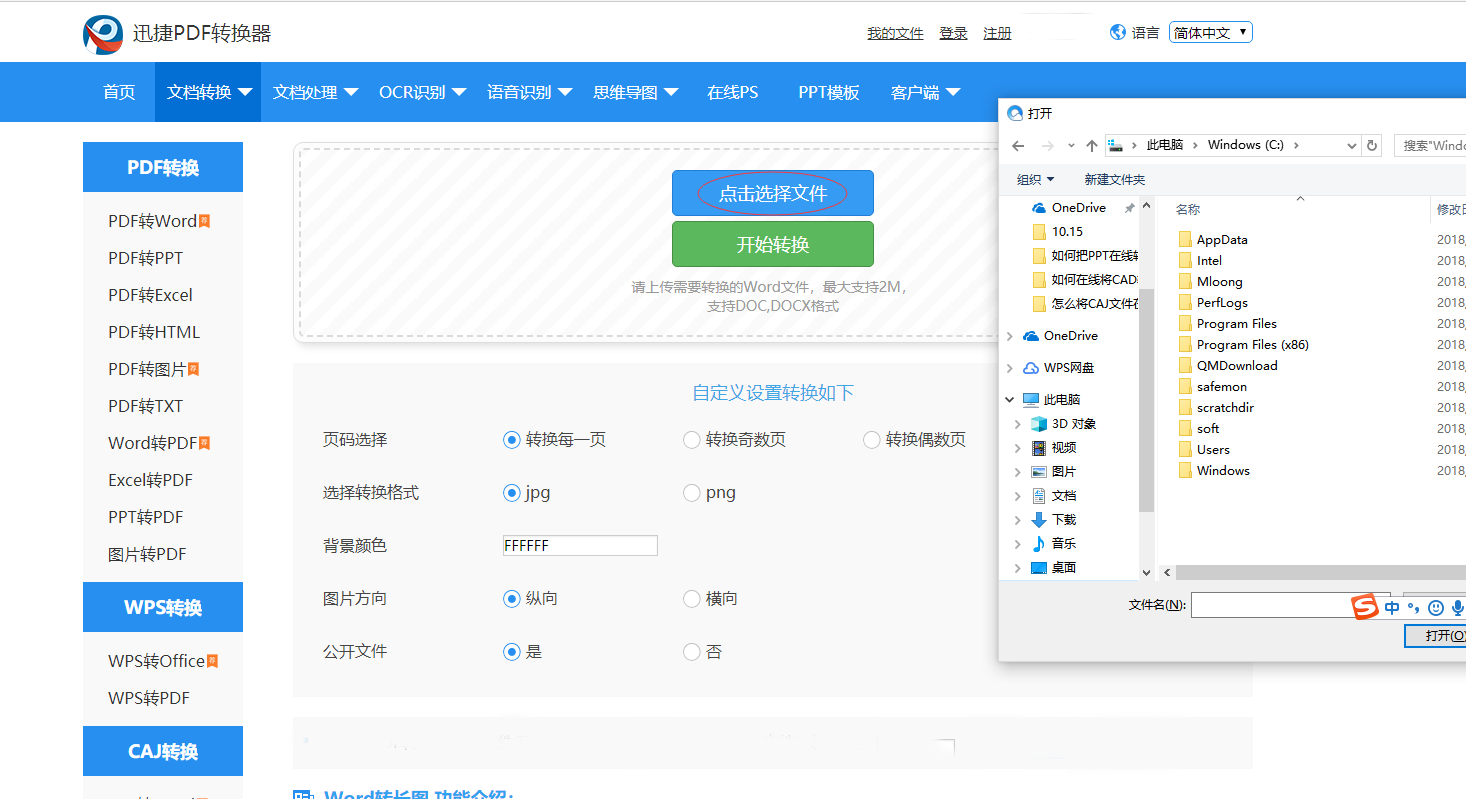1466x799 pixels.
Task: Click the Sogou emoji smiley icon
Action: 1436,607
